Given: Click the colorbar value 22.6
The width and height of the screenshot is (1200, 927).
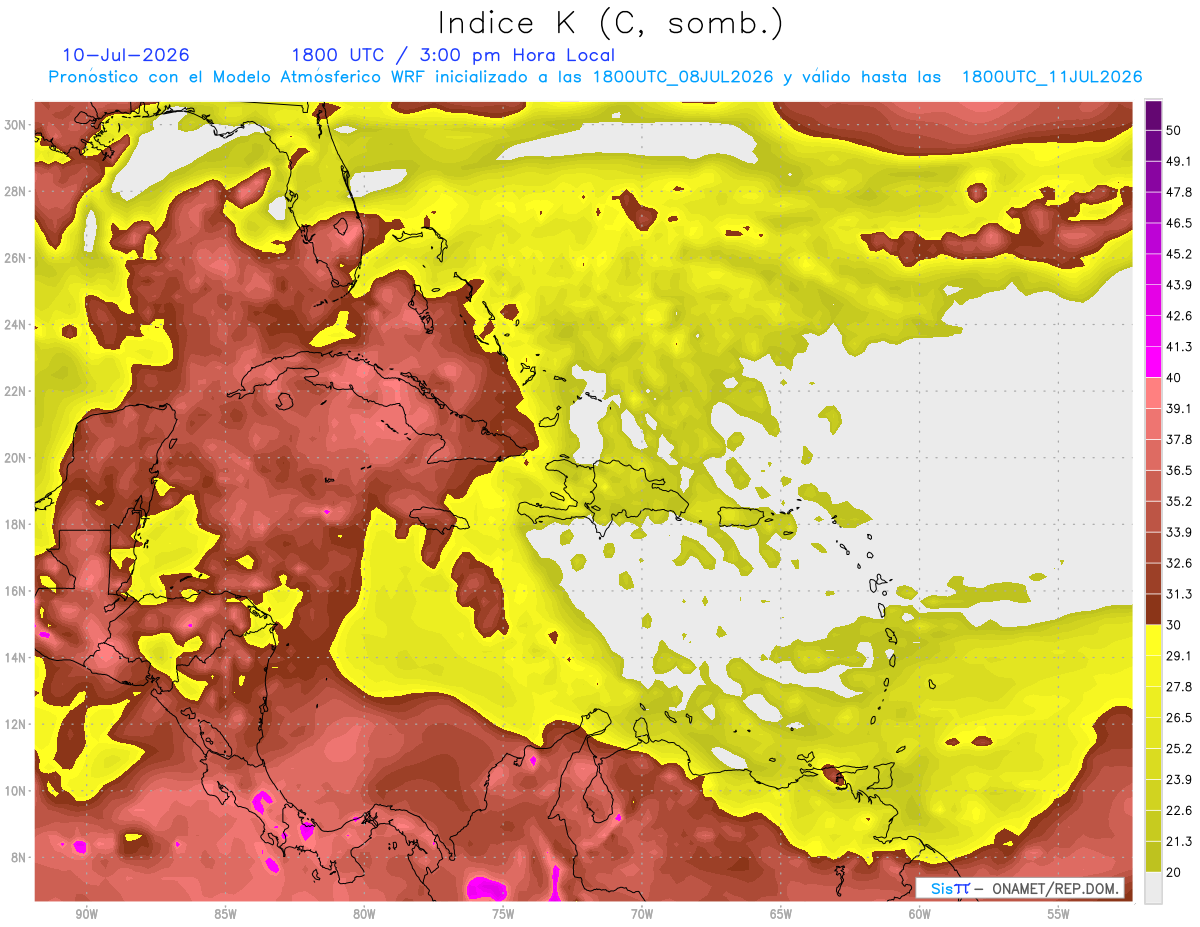Looking at the screenshot, I should click(x=1179, y=811).
